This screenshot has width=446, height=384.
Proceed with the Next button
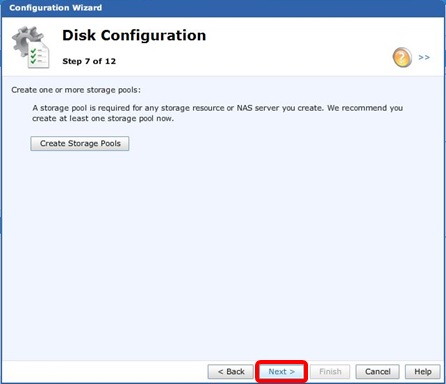coord(281,372)
